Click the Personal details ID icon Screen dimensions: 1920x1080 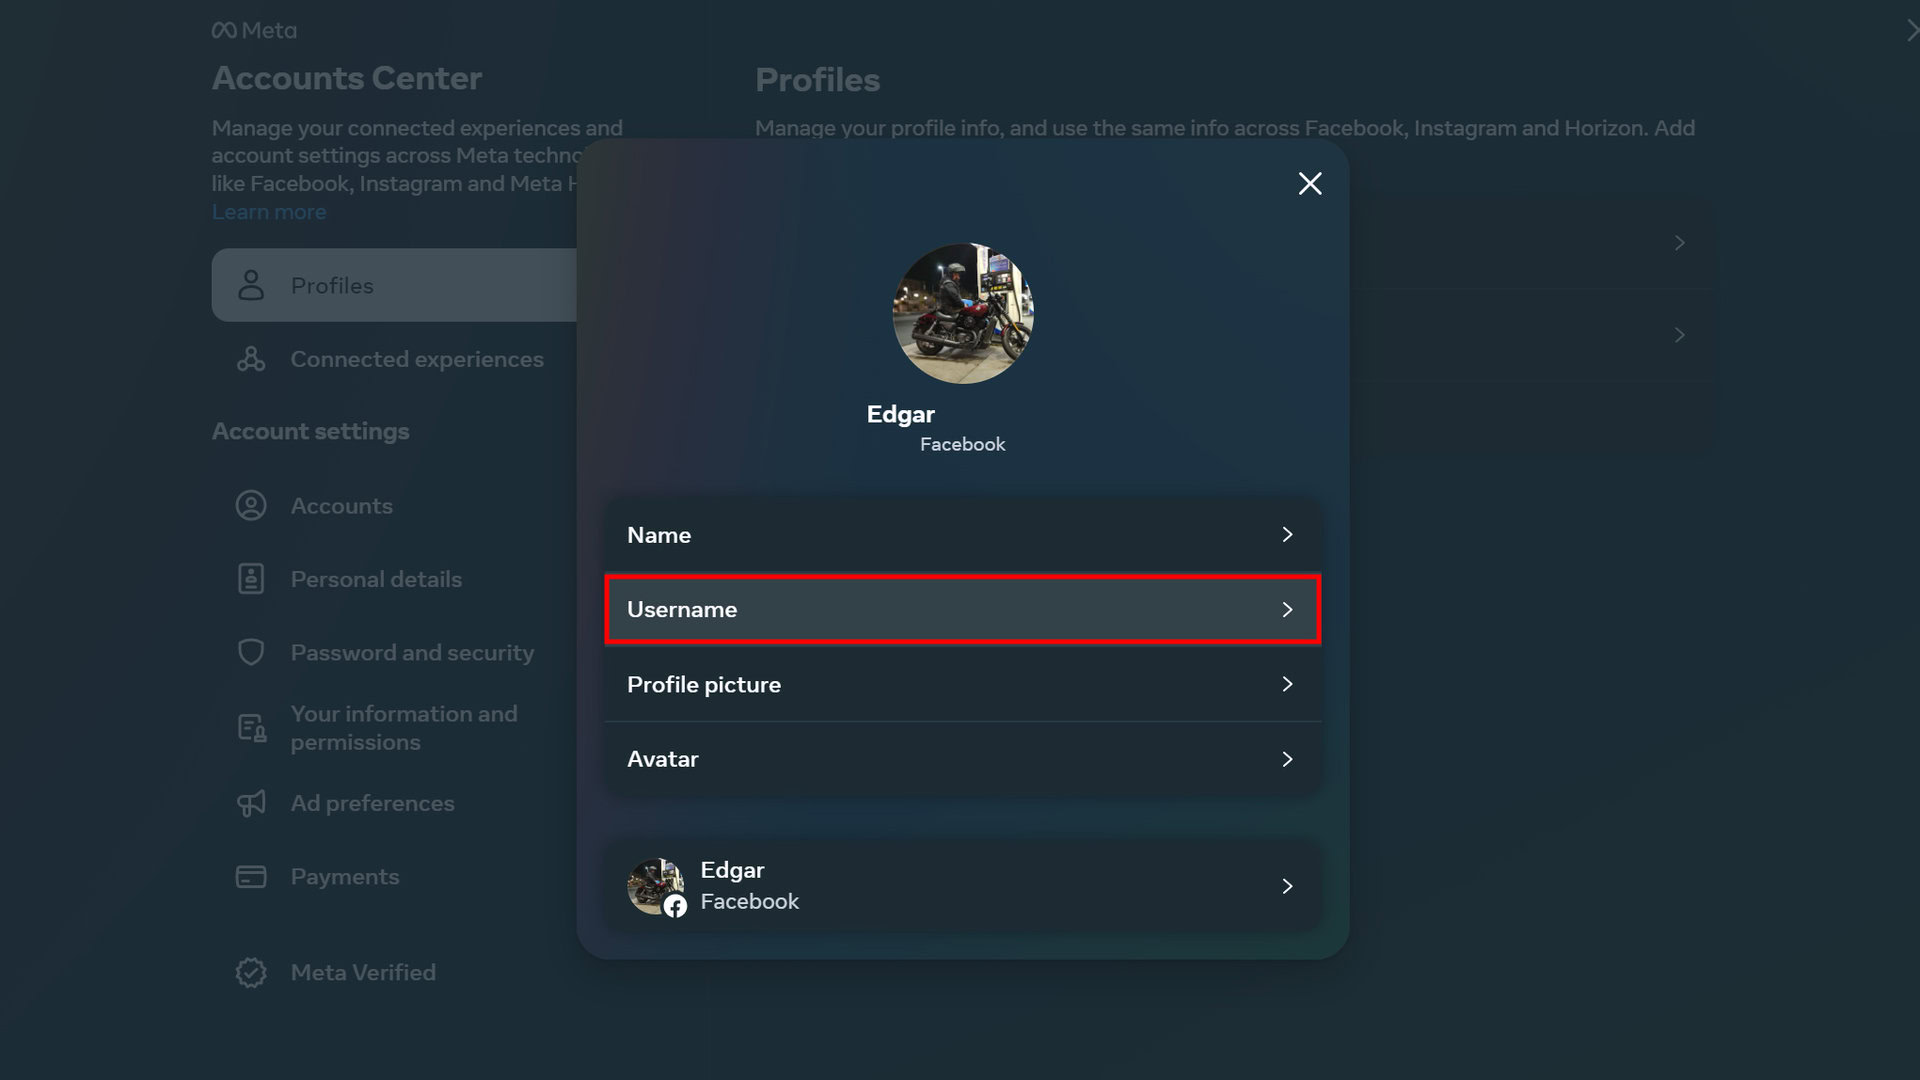pyautogui.click(x=251, y=579)
